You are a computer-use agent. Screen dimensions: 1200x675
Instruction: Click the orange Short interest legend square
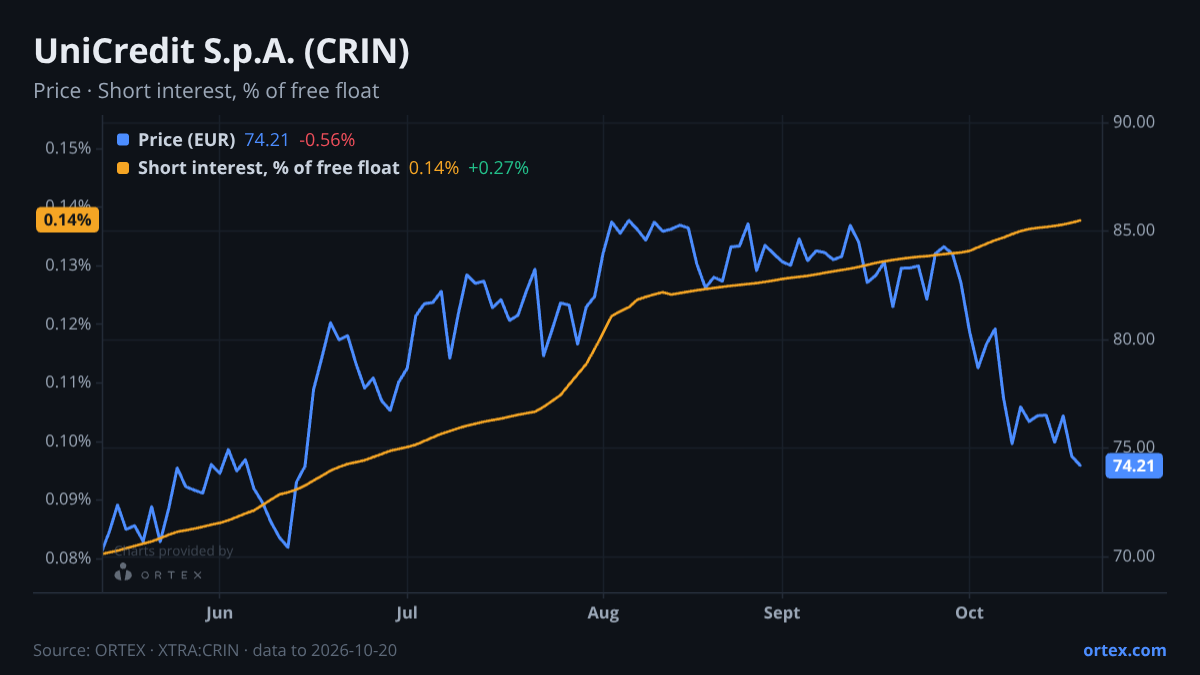tap(123, 168)
